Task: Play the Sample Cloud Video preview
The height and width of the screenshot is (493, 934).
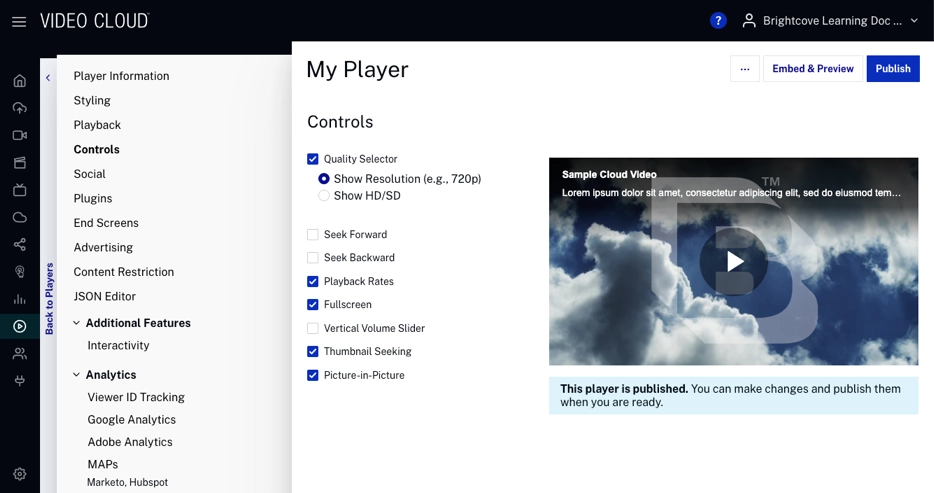Action: click(x=734, y=262)
